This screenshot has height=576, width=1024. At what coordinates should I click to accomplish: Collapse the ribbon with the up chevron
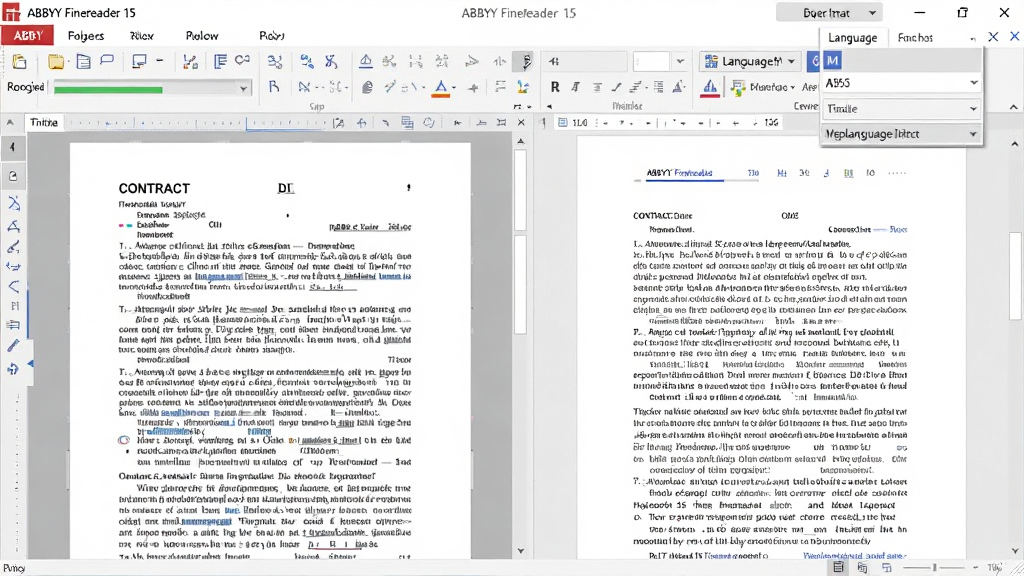point(1014,106)
